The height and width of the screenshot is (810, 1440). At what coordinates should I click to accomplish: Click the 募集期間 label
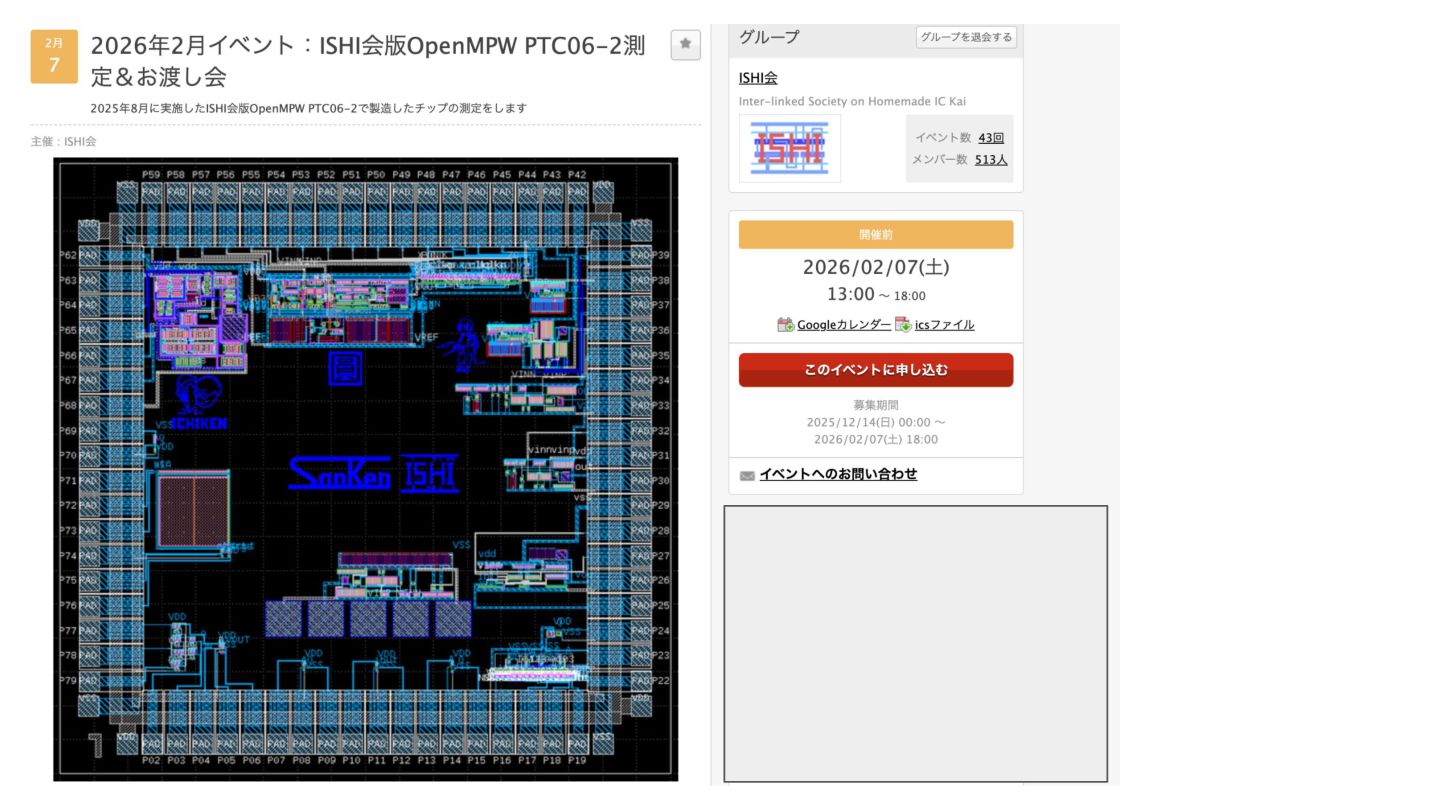(x=876, y=405)
